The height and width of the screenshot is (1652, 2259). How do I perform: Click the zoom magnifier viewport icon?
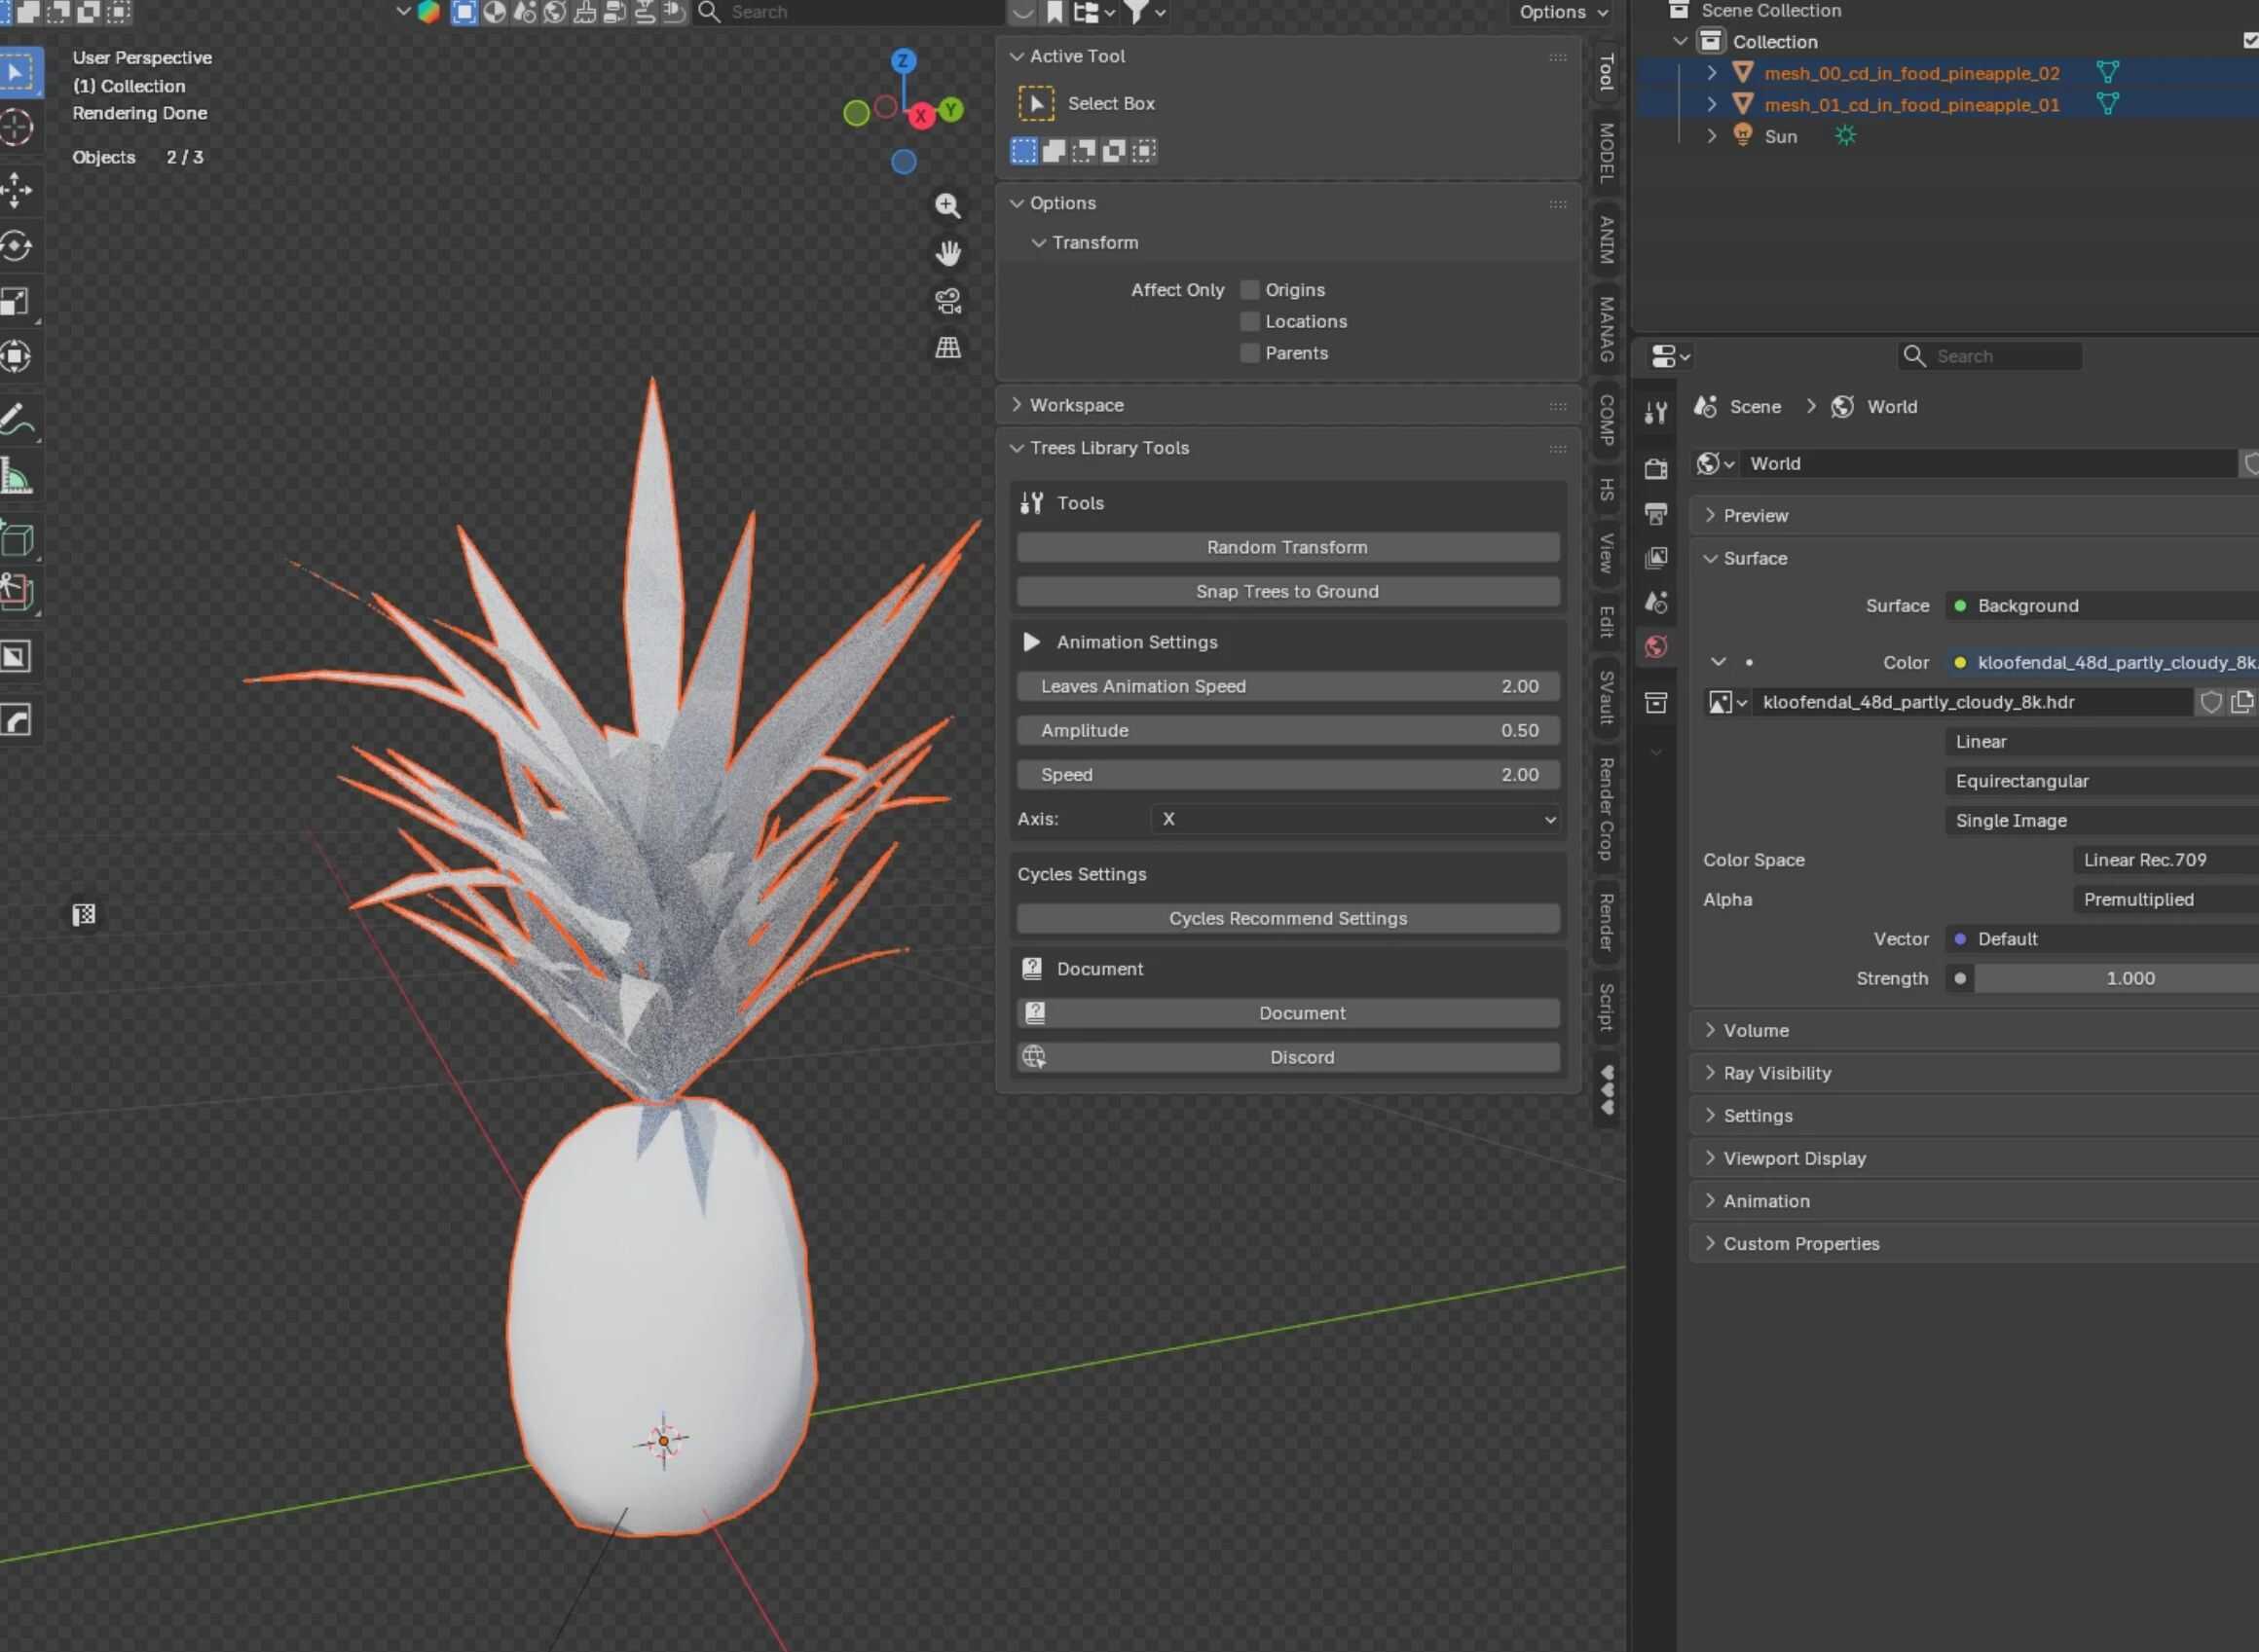pyautogui.click(x=947, y=206)
